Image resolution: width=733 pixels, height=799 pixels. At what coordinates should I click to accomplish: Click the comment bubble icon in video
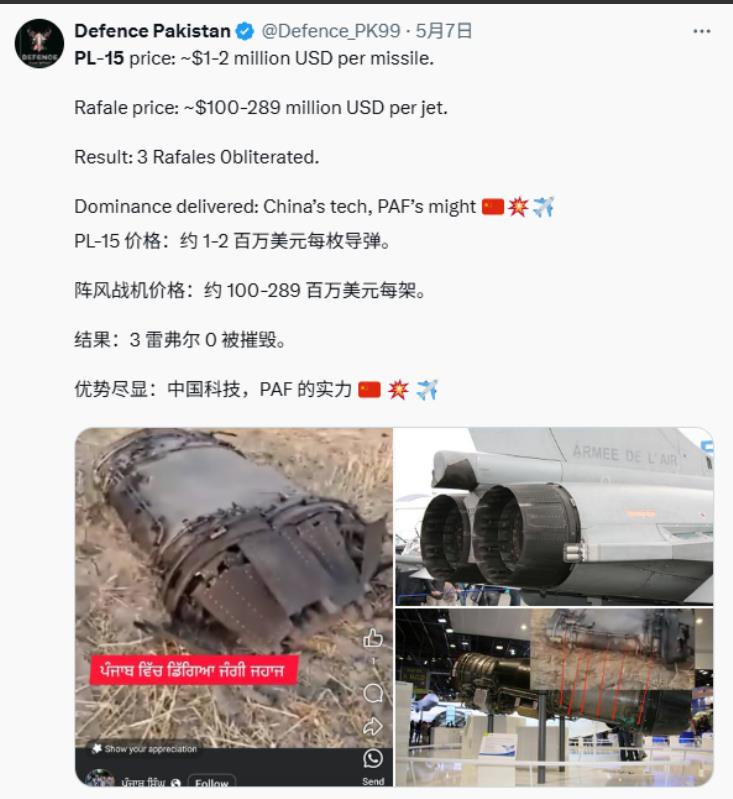tap(373, 693)
